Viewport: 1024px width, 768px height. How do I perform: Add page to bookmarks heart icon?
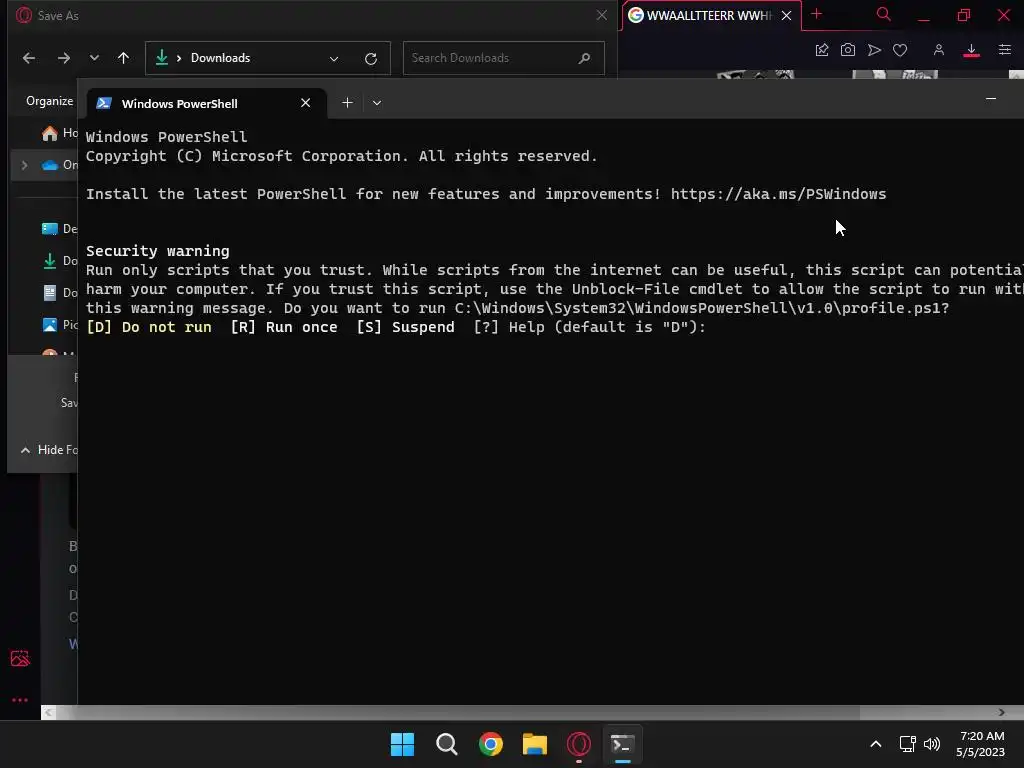[900, 50]
